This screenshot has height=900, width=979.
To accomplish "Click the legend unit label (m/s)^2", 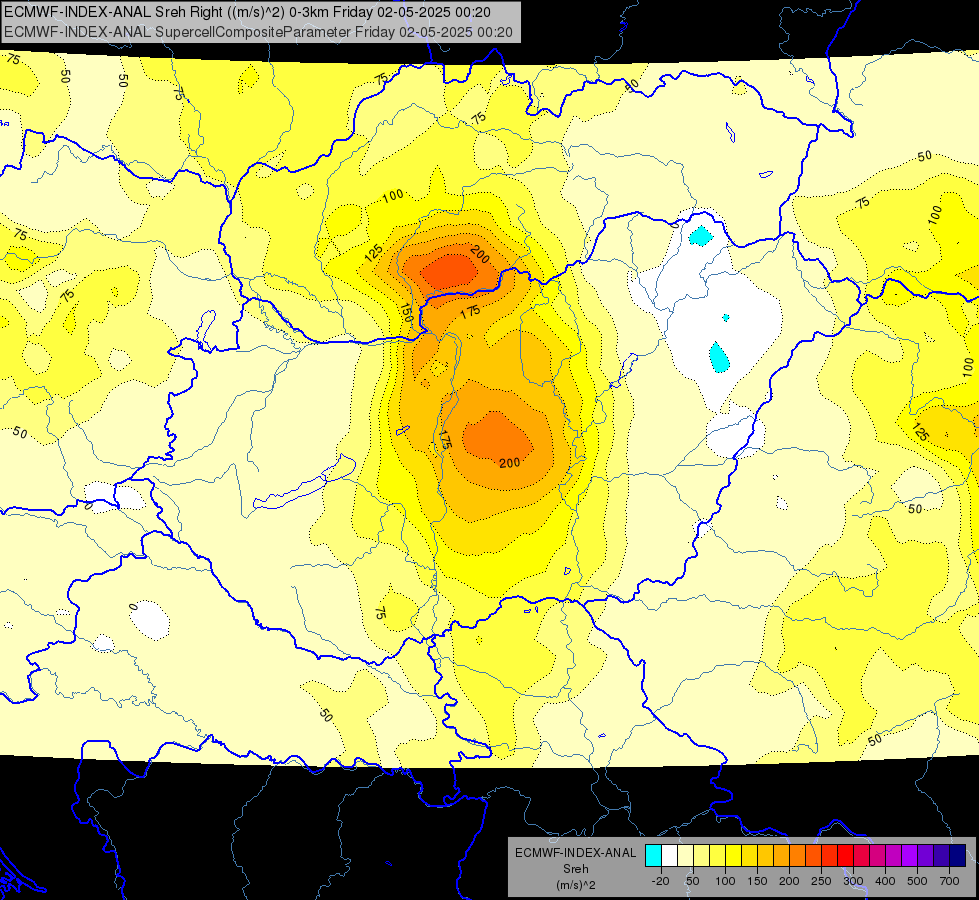I will 576,885.
